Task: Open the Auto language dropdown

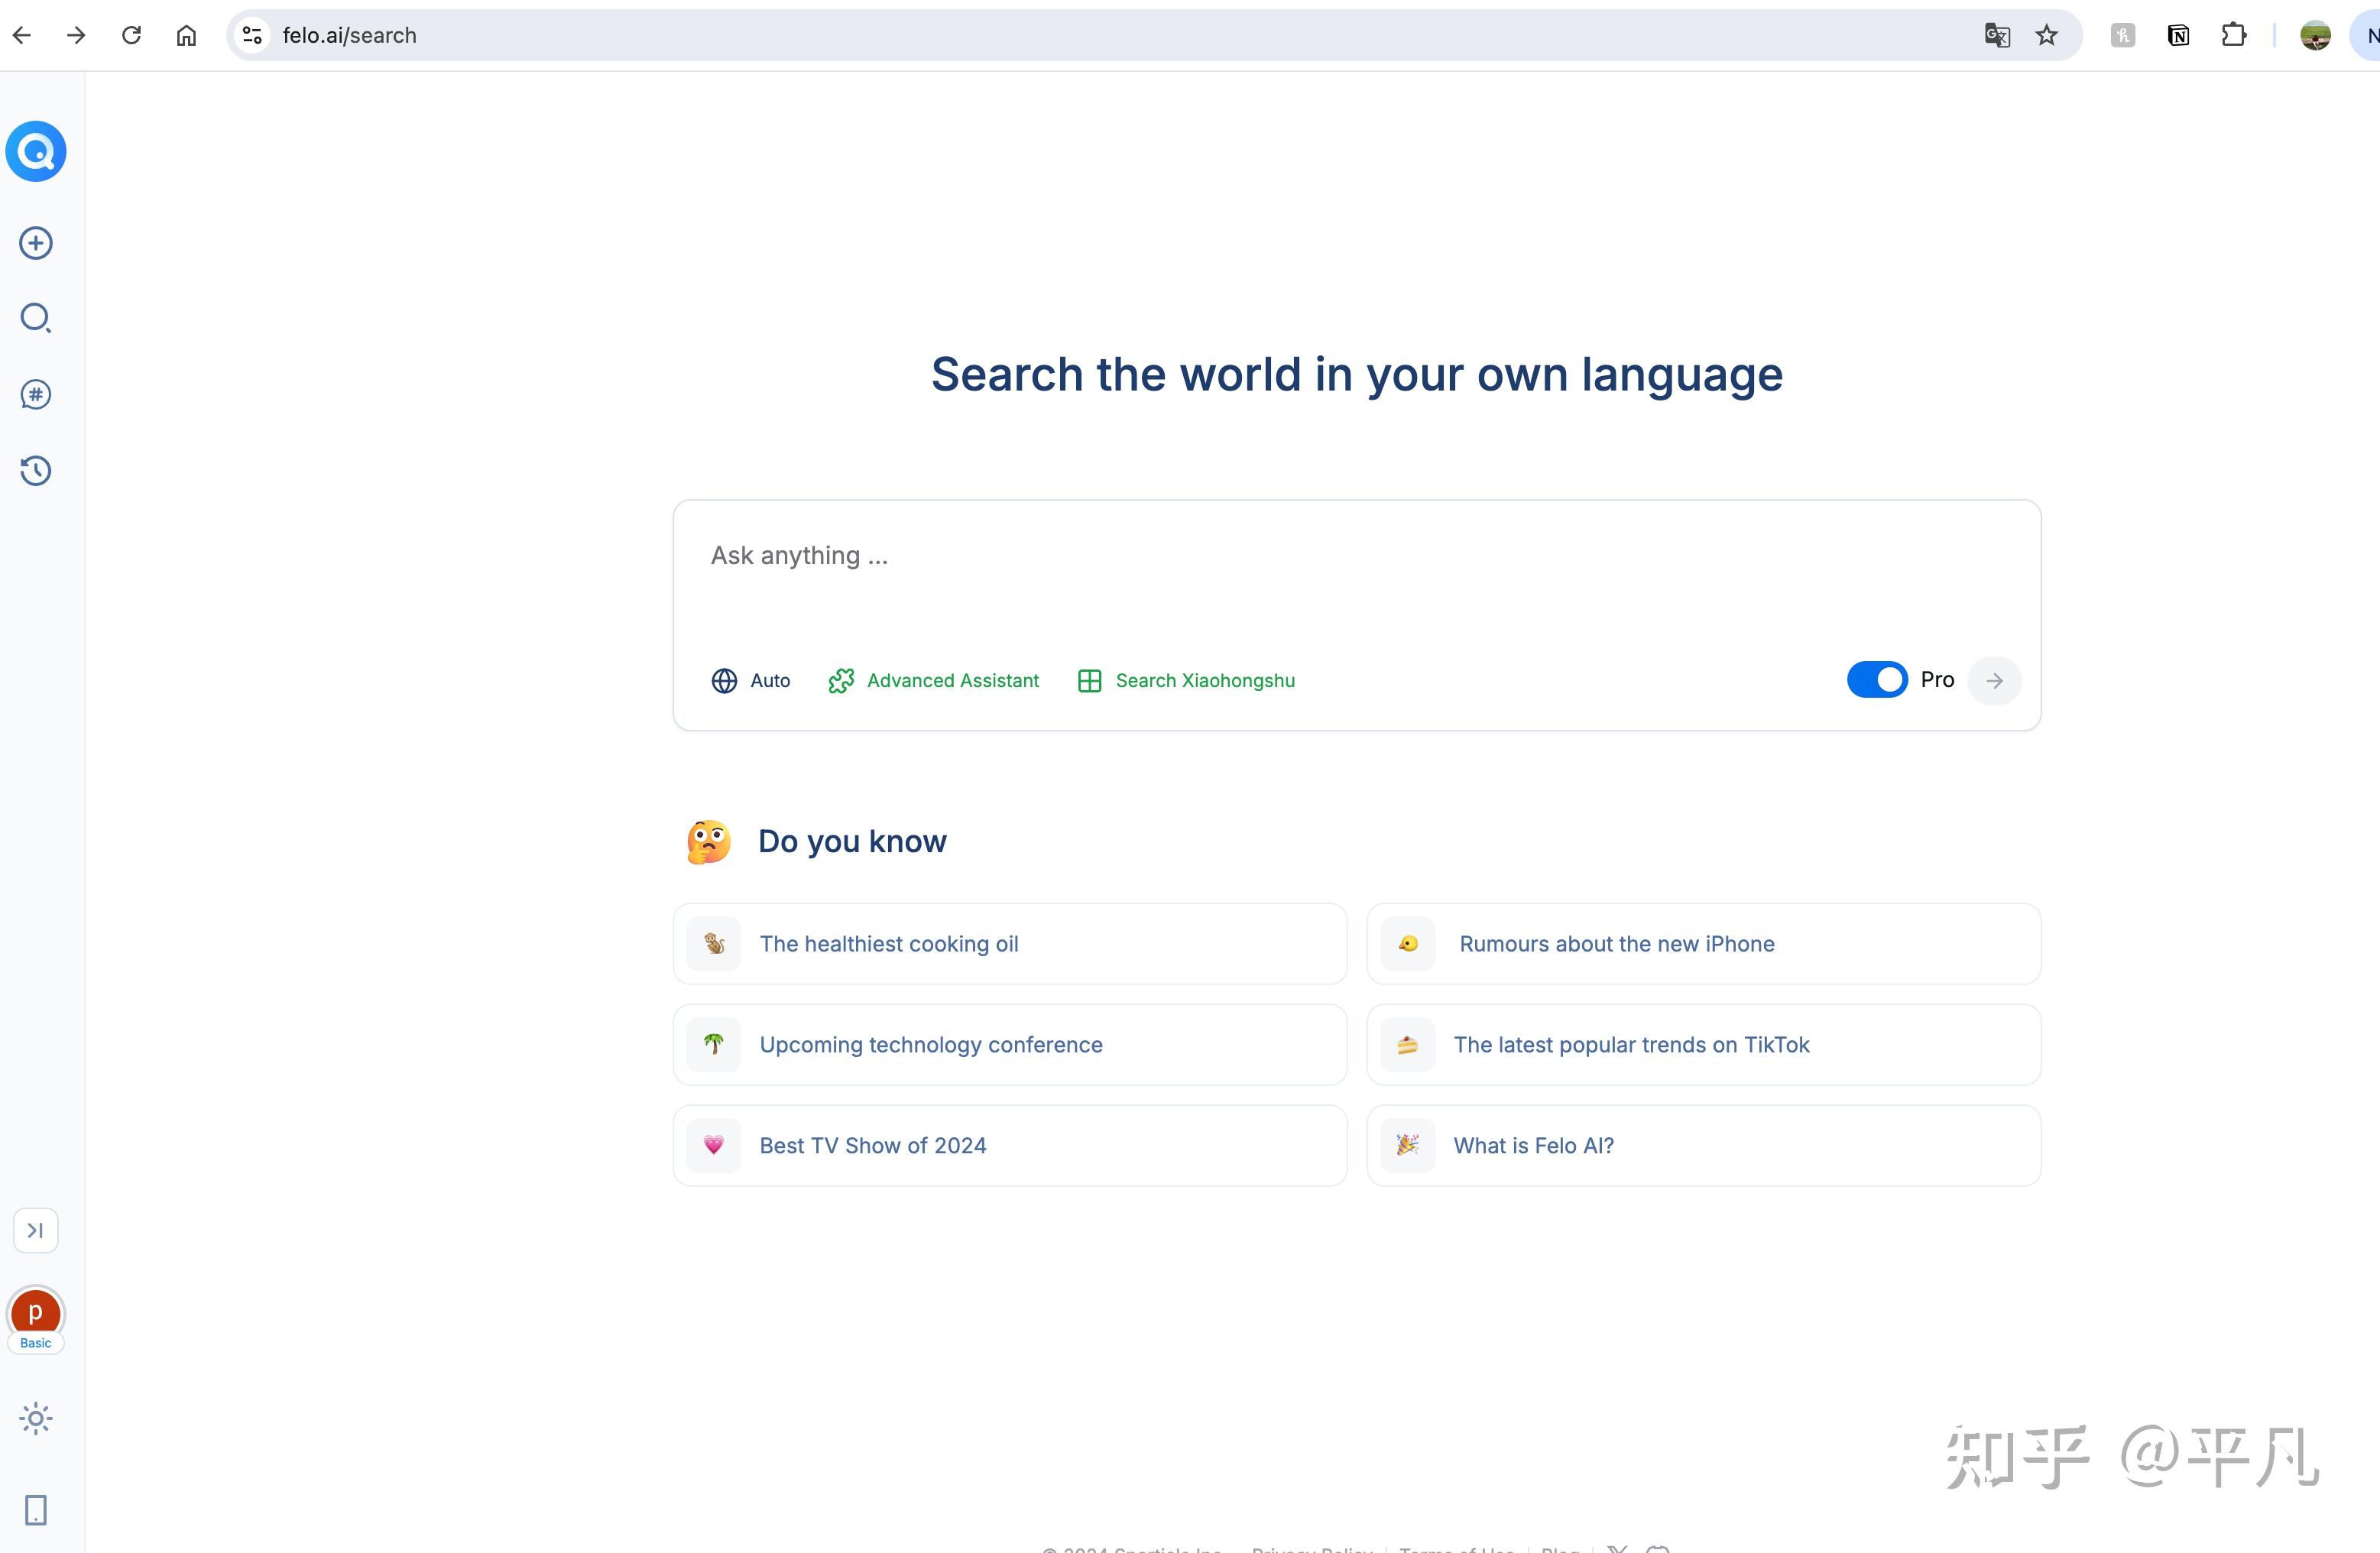Action: click(x=751, y=681)
